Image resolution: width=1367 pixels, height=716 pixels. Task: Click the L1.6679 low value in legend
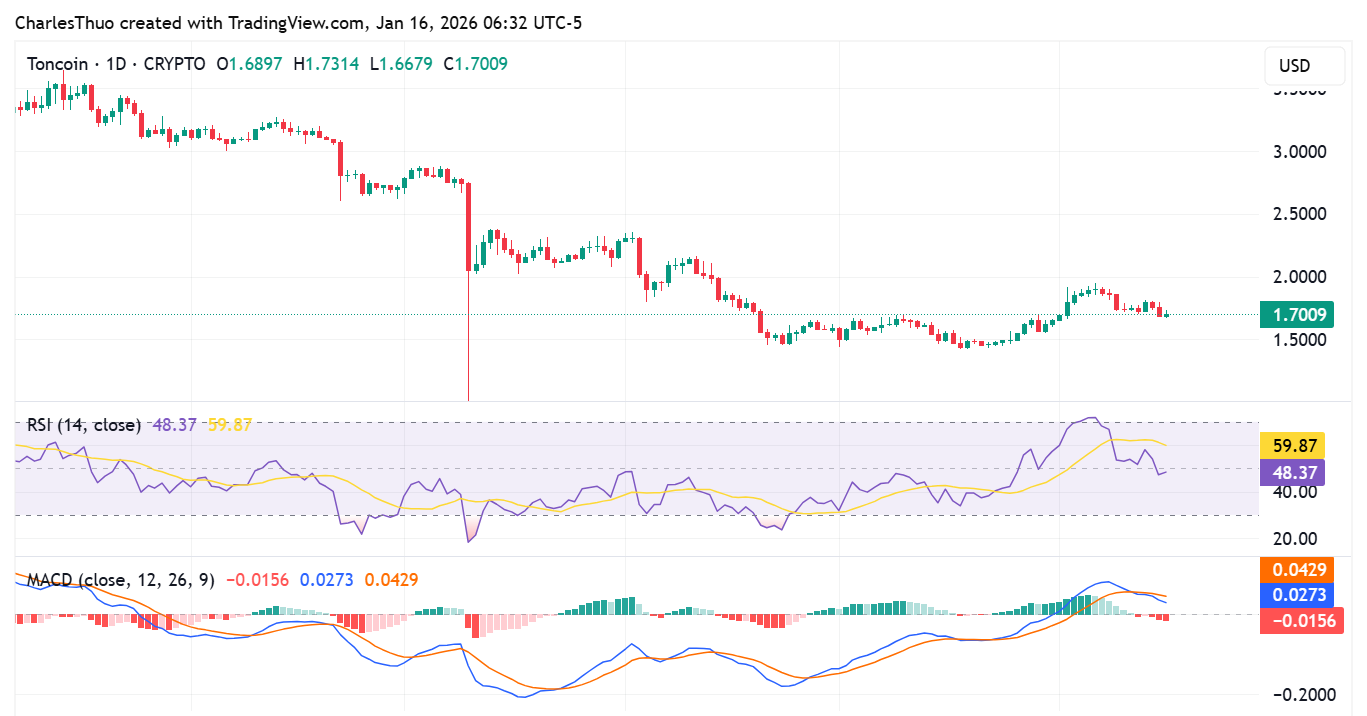(x=398, y=63)
